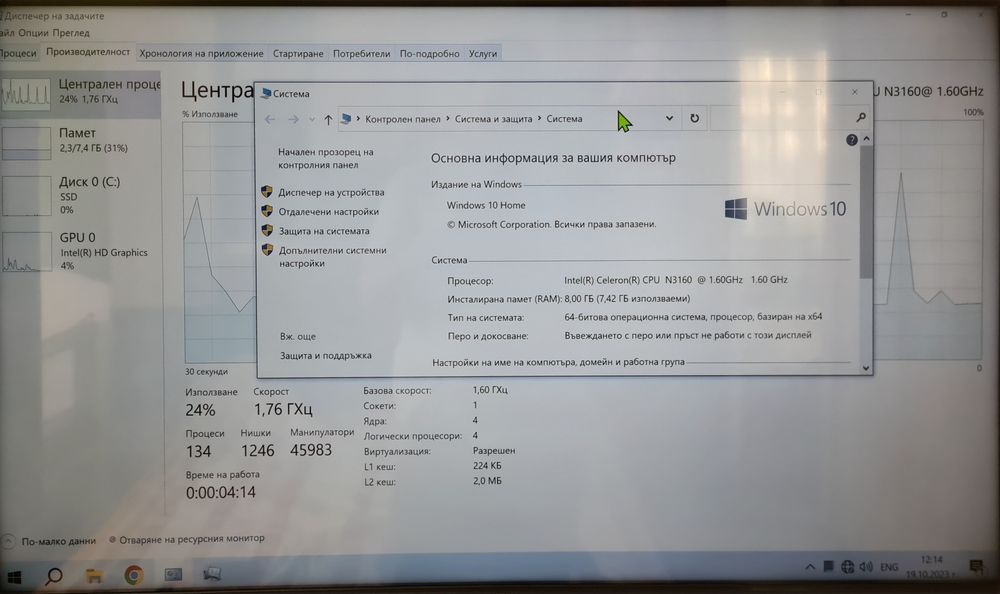Screen dimensions: 1000x594
Task: Click the По-малко данни button
Action: [50, 541]
